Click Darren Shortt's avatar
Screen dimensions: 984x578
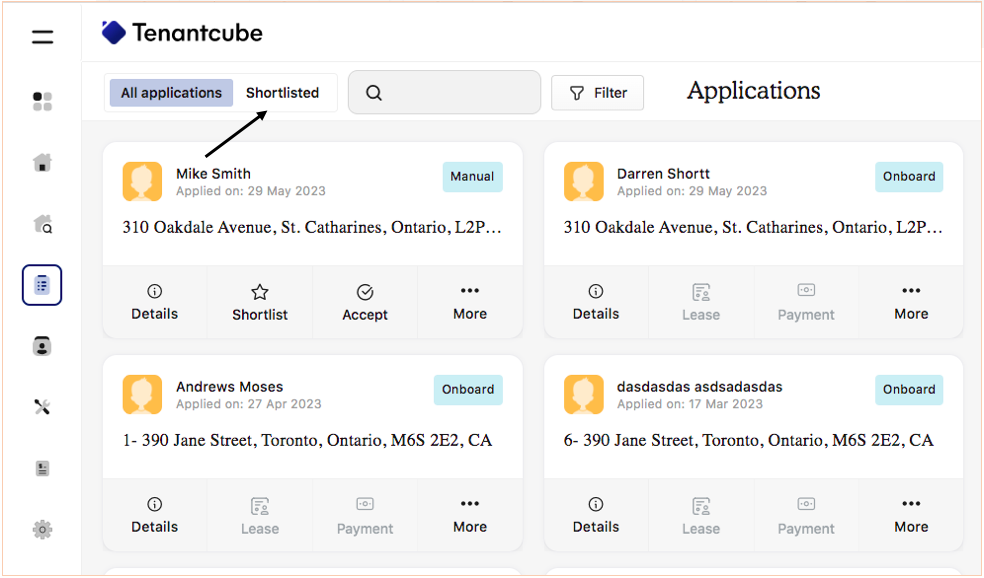[584, 181]
